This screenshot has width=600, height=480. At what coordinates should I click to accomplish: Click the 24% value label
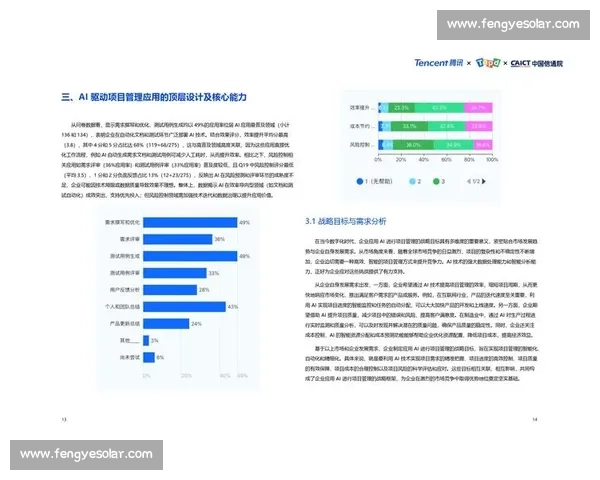point(196,324)
